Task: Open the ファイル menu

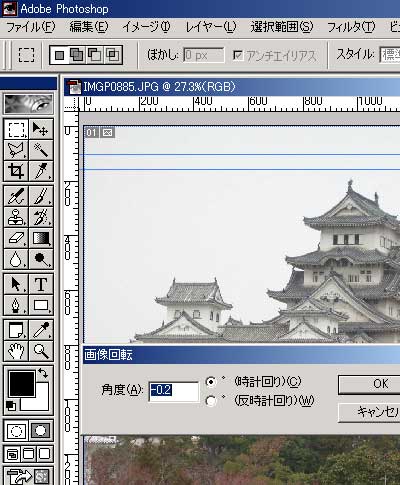Action: tap(31, 27)
